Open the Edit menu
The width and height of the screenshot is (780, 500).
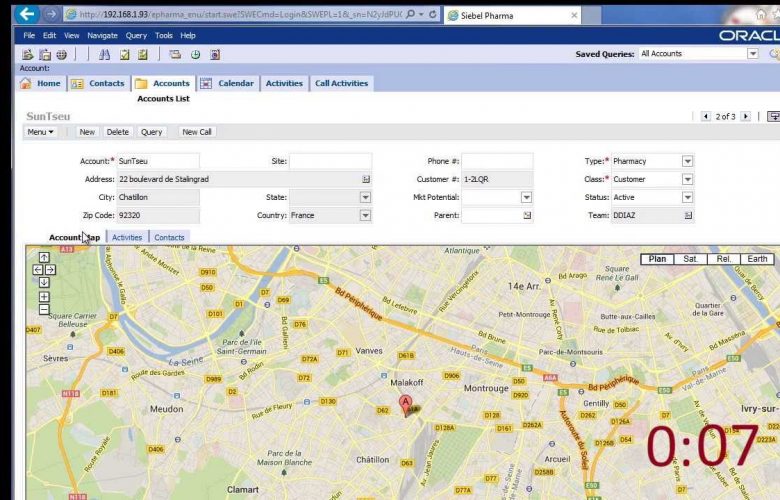[x=49, y=35]
